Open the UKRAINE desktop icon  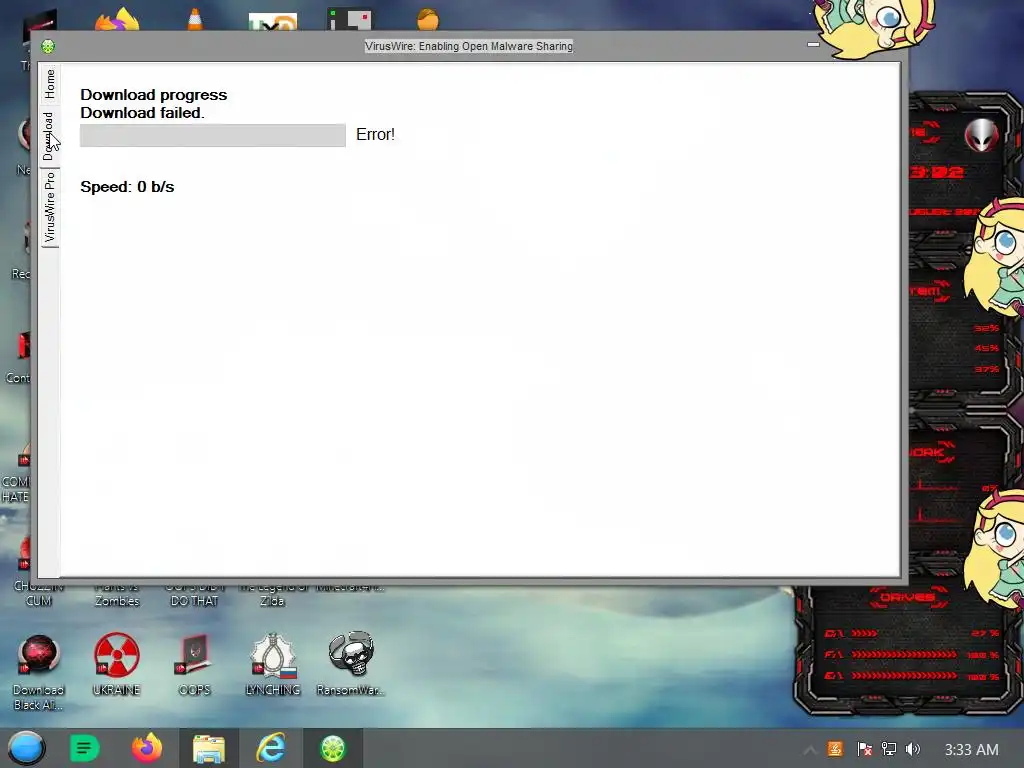[116, 664]
